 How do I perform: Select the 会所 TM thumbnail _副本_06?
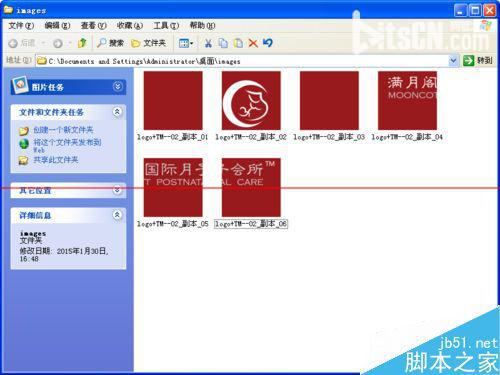click(x=251, y=187)
